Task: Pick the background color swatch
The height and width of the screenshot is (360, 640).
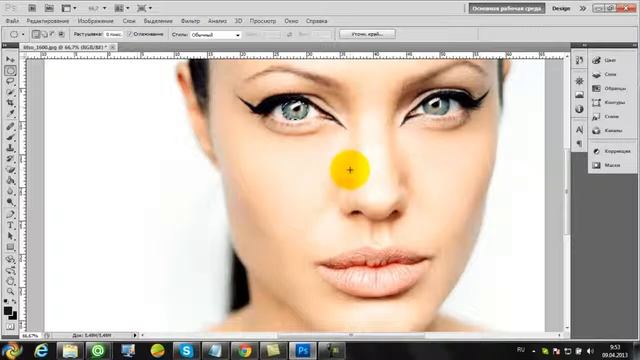Action: point(14,316)
